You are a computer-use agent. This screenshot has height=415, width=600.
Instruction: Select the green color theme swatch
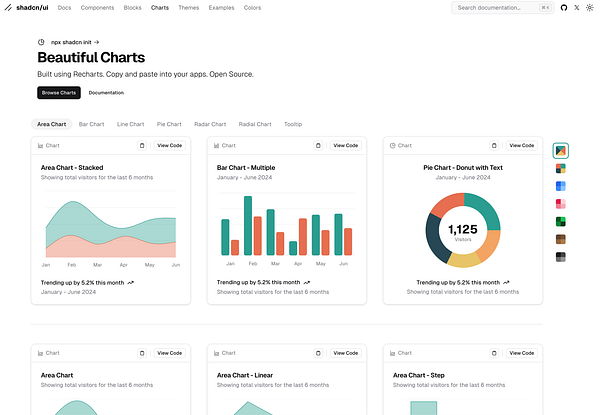pyautogui.click(x=561, y=221)
